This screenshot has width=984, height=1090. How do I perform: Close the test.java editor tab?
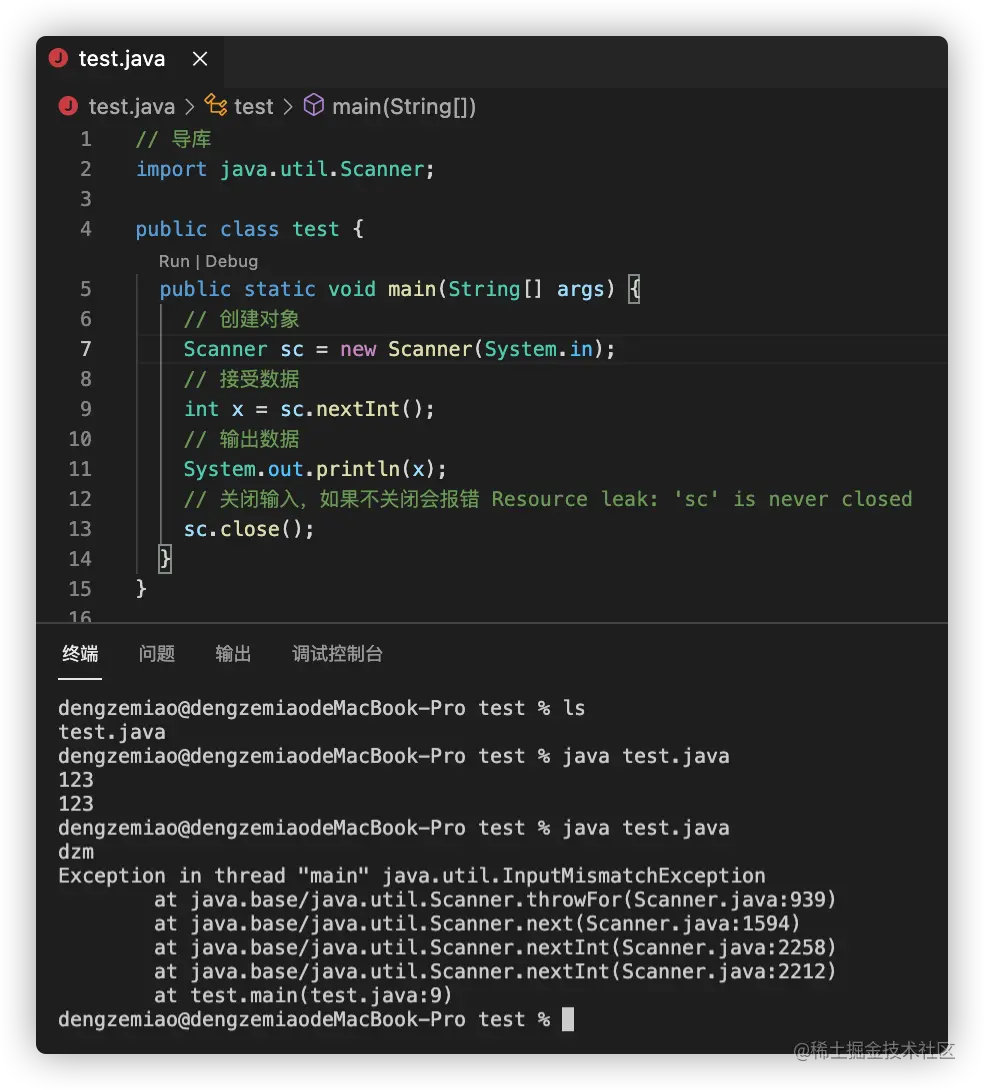pos(200,59)
